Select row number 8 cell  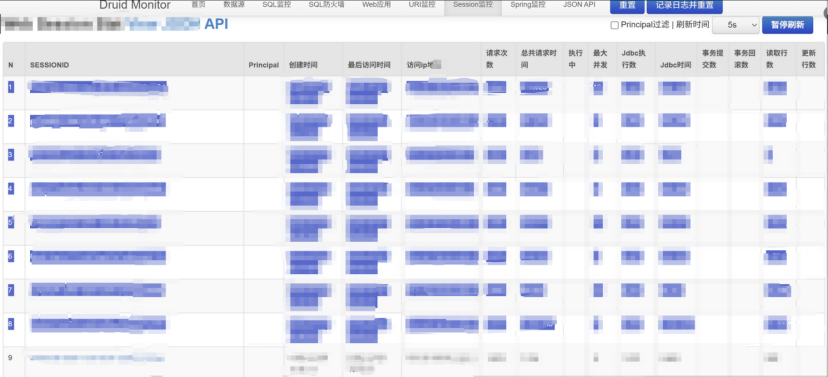click(14, 329)
